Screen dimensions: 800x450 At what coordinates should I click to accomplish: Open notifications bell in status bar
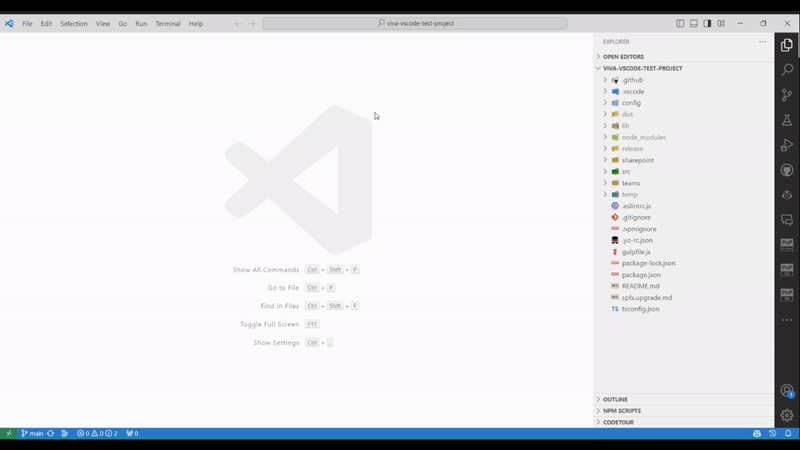[788, 433]
